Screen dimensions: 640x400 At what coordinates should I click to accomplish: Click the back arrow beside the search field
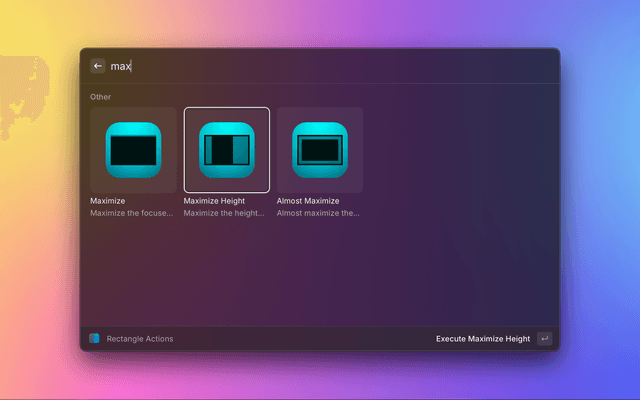point(98,66)
